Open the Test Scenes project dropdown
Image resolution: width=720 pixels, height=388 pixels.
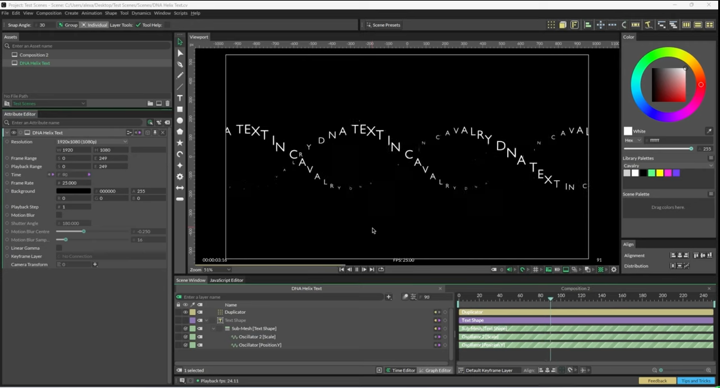coord(49,103)
